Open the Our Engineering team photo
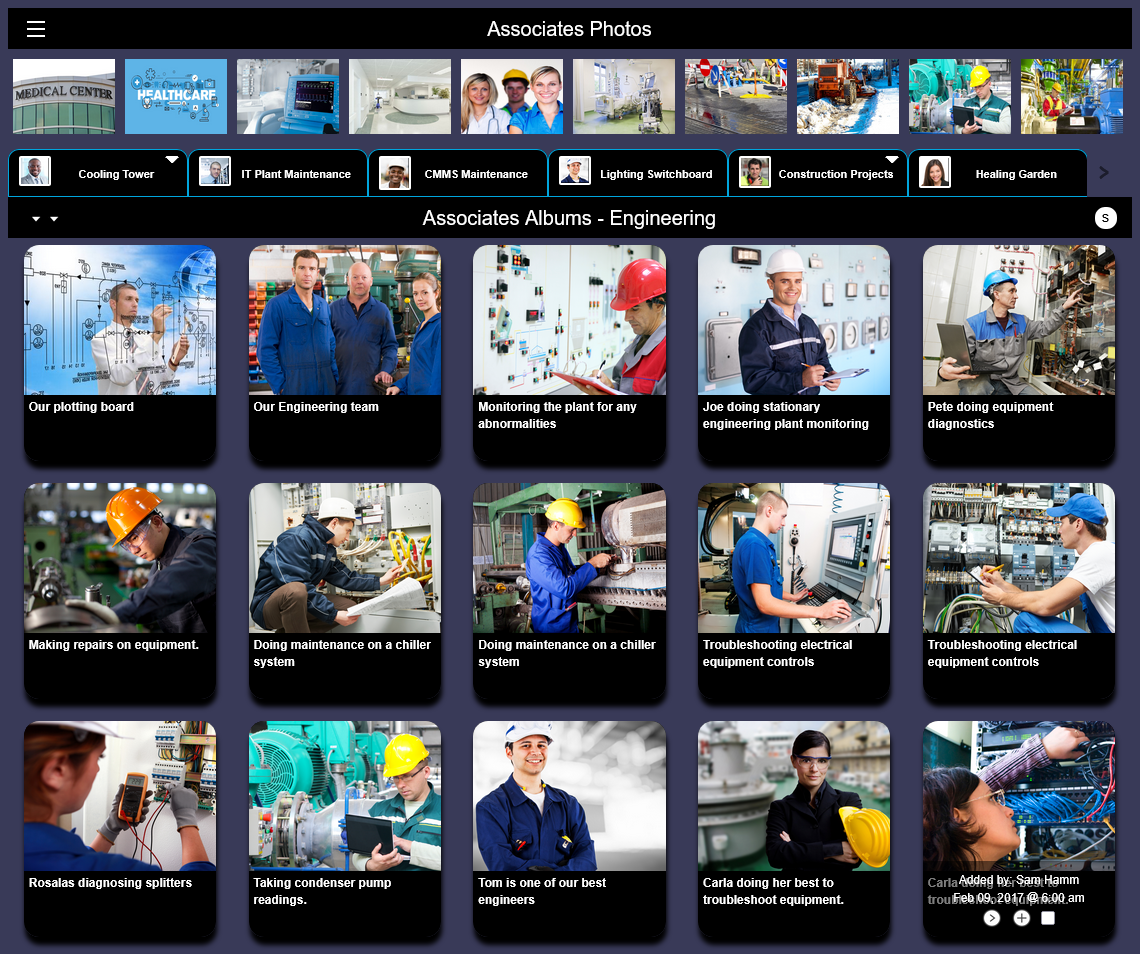Viewport: 1140px width, 954px height. [345, 320]
